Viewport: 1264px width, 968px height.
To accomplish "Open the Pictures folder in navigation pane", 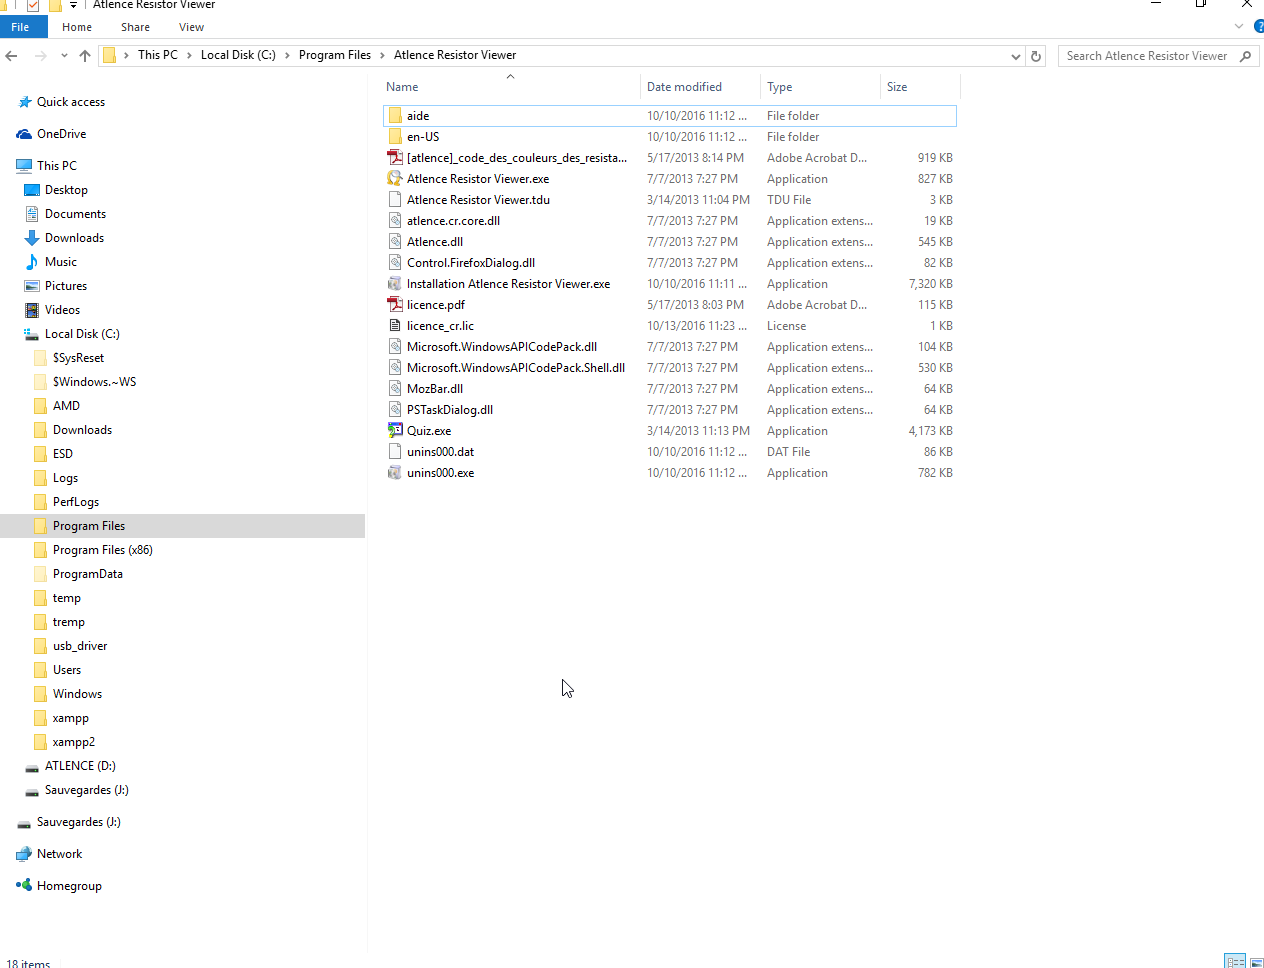I will pyautogui.click(x=66, y=286).
